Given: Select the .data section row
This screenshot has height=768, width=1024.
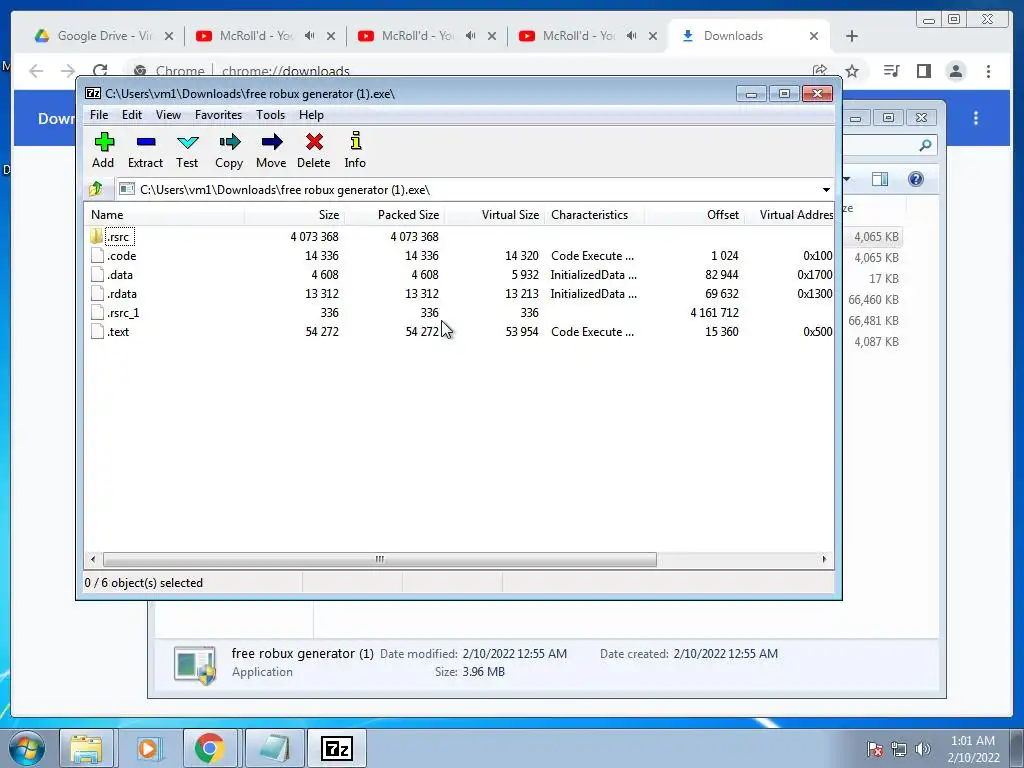Looking at the screenshot, I should click(459, 275).
